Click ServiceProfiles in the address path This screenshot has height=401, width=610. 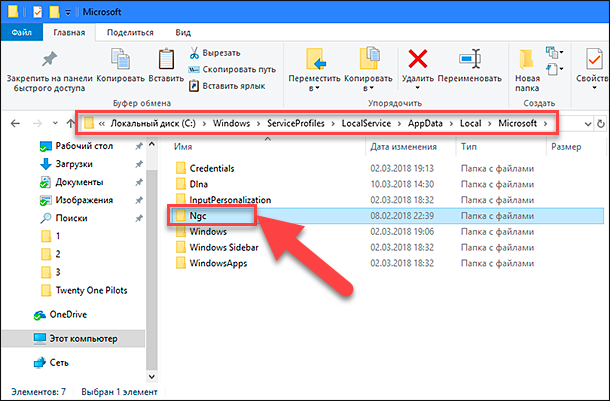[296, 123]
